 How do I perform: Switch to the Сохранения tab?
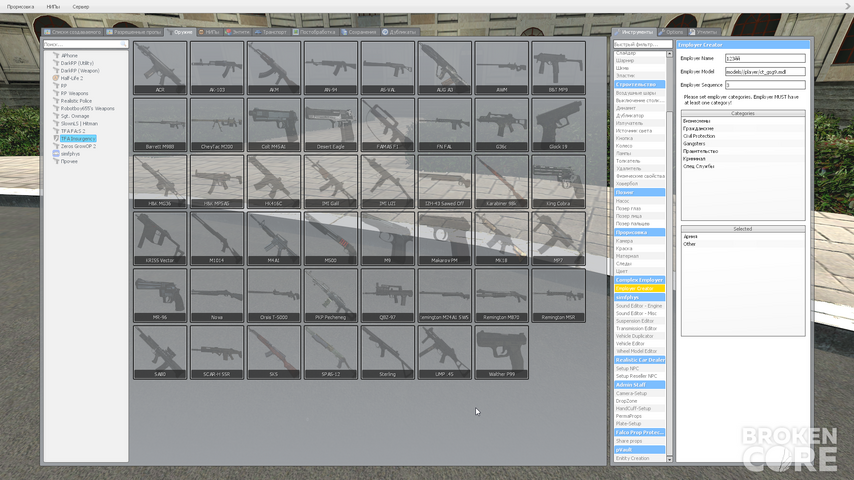tap(359, 32)
